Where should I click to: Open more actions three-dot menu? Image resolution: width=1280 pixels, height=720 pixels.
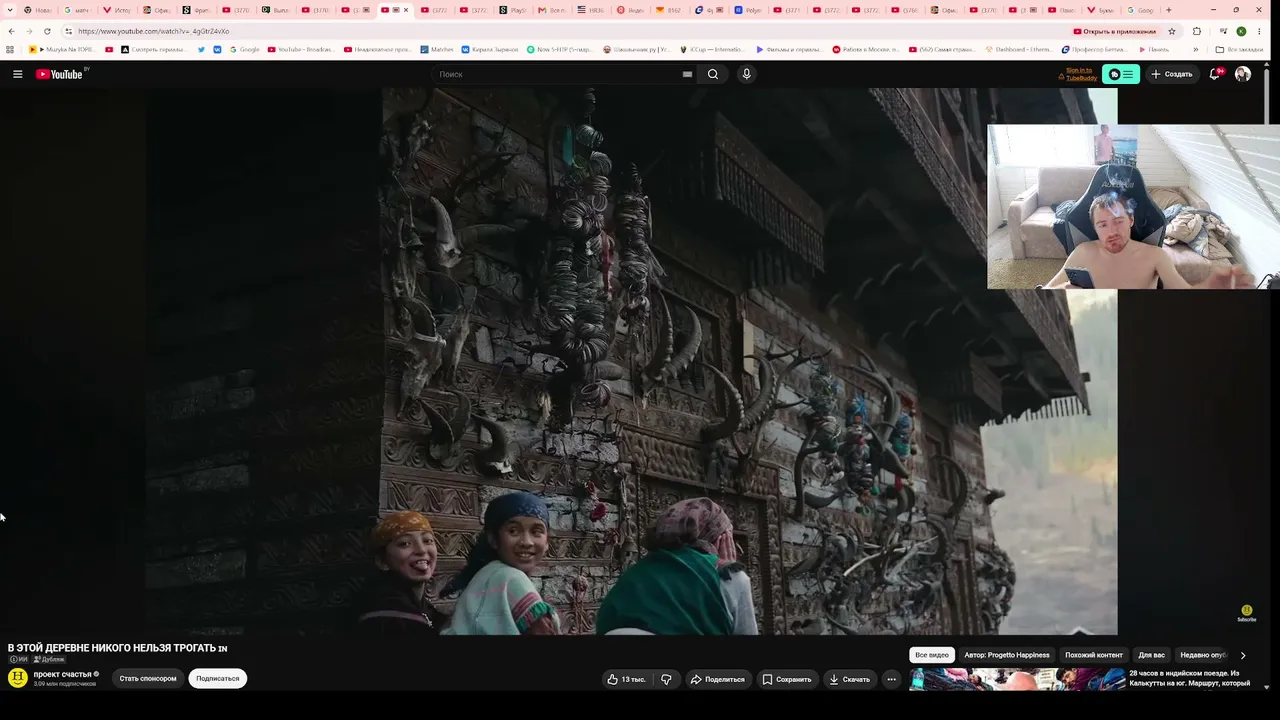[892, 679]
